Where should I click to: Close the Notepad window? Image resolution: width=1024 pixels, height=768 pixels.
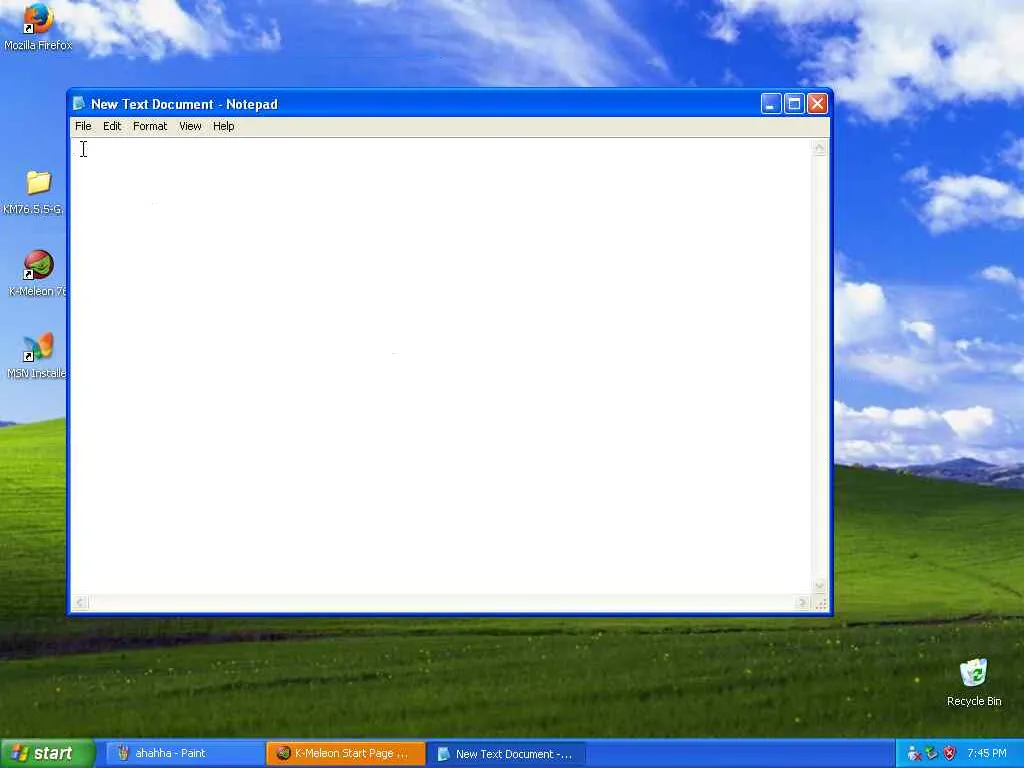point(817,104)
